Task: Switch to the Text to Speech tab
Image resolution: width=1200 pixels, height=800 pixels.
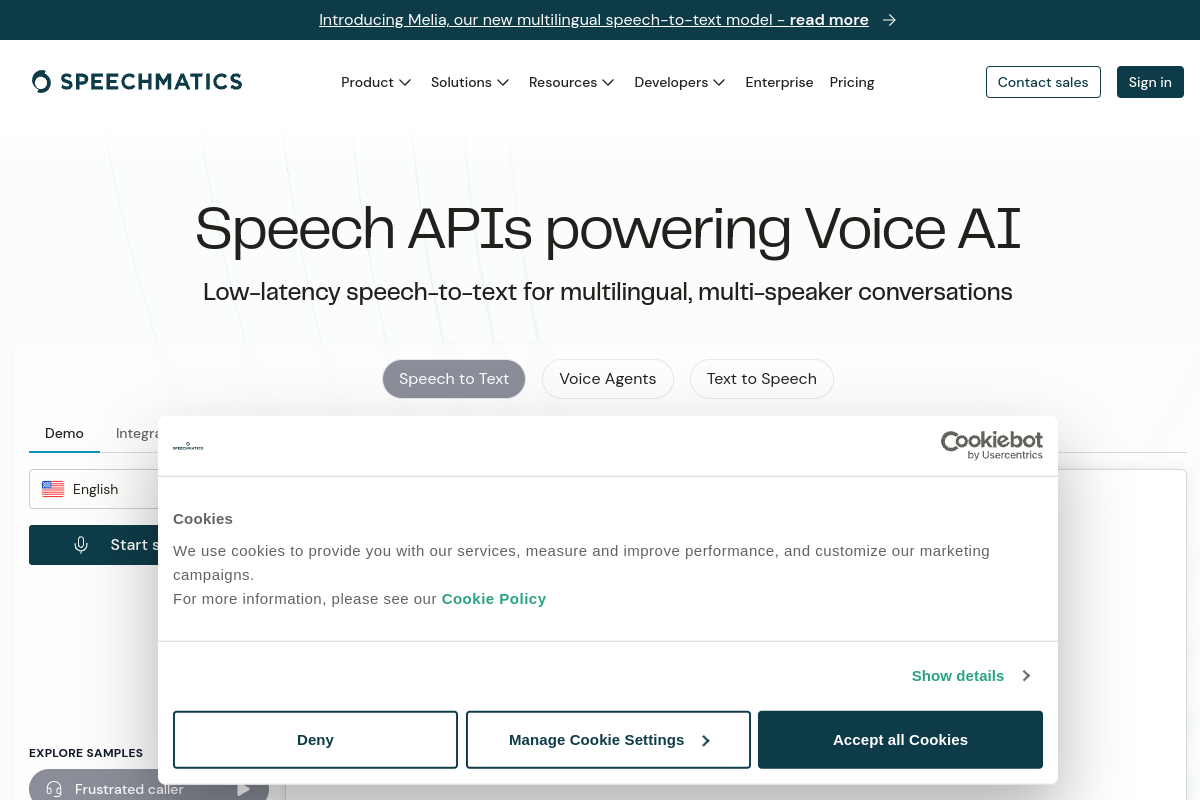Action: [x=762, y=379]
